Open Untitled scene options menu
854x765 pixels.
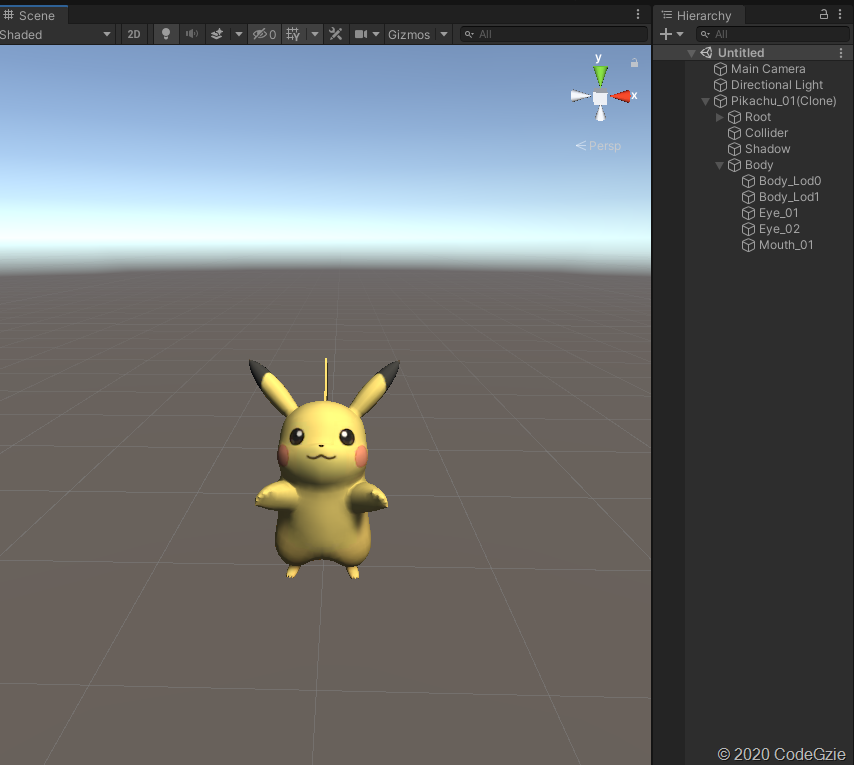(841, 53)
